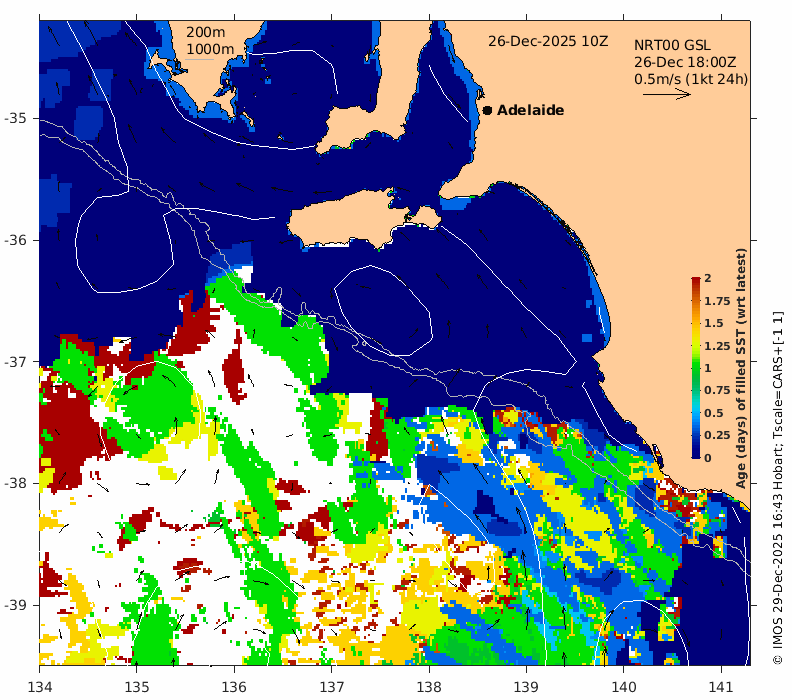Click latitude axis label -35
This screenshot has height=700, width=792.
coord(15,118)
